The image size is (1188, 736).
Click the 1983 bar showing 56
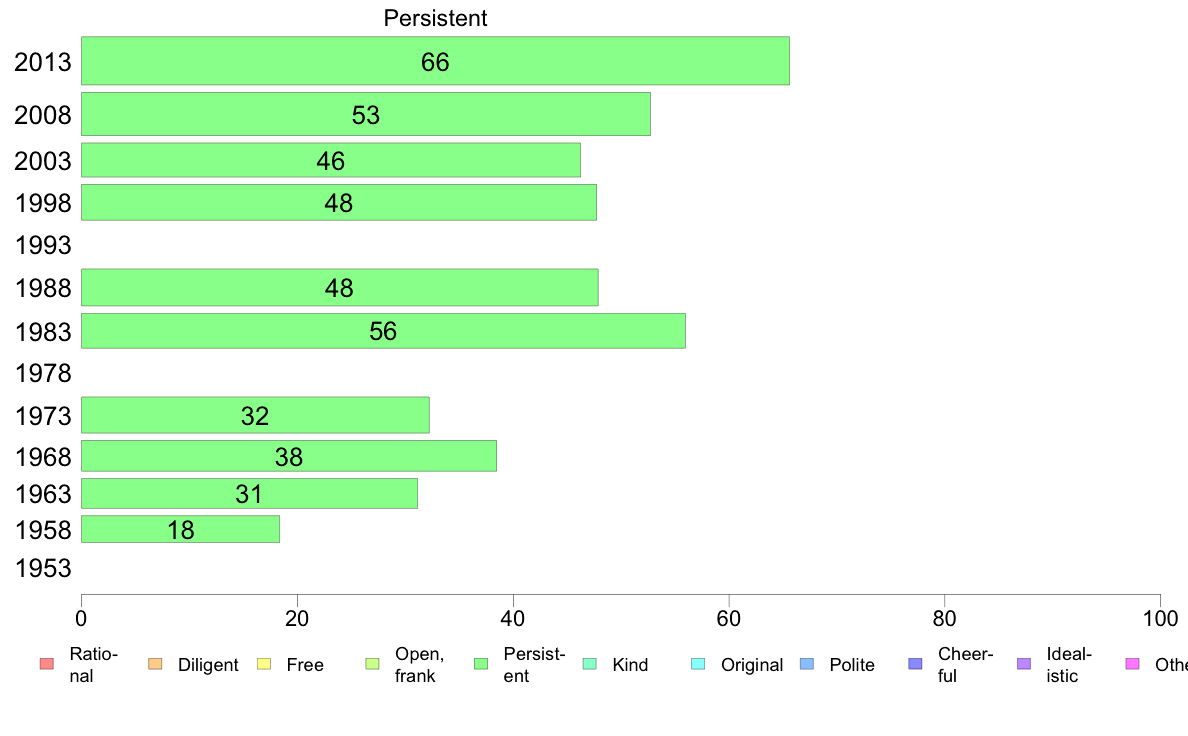pos(383,331)
